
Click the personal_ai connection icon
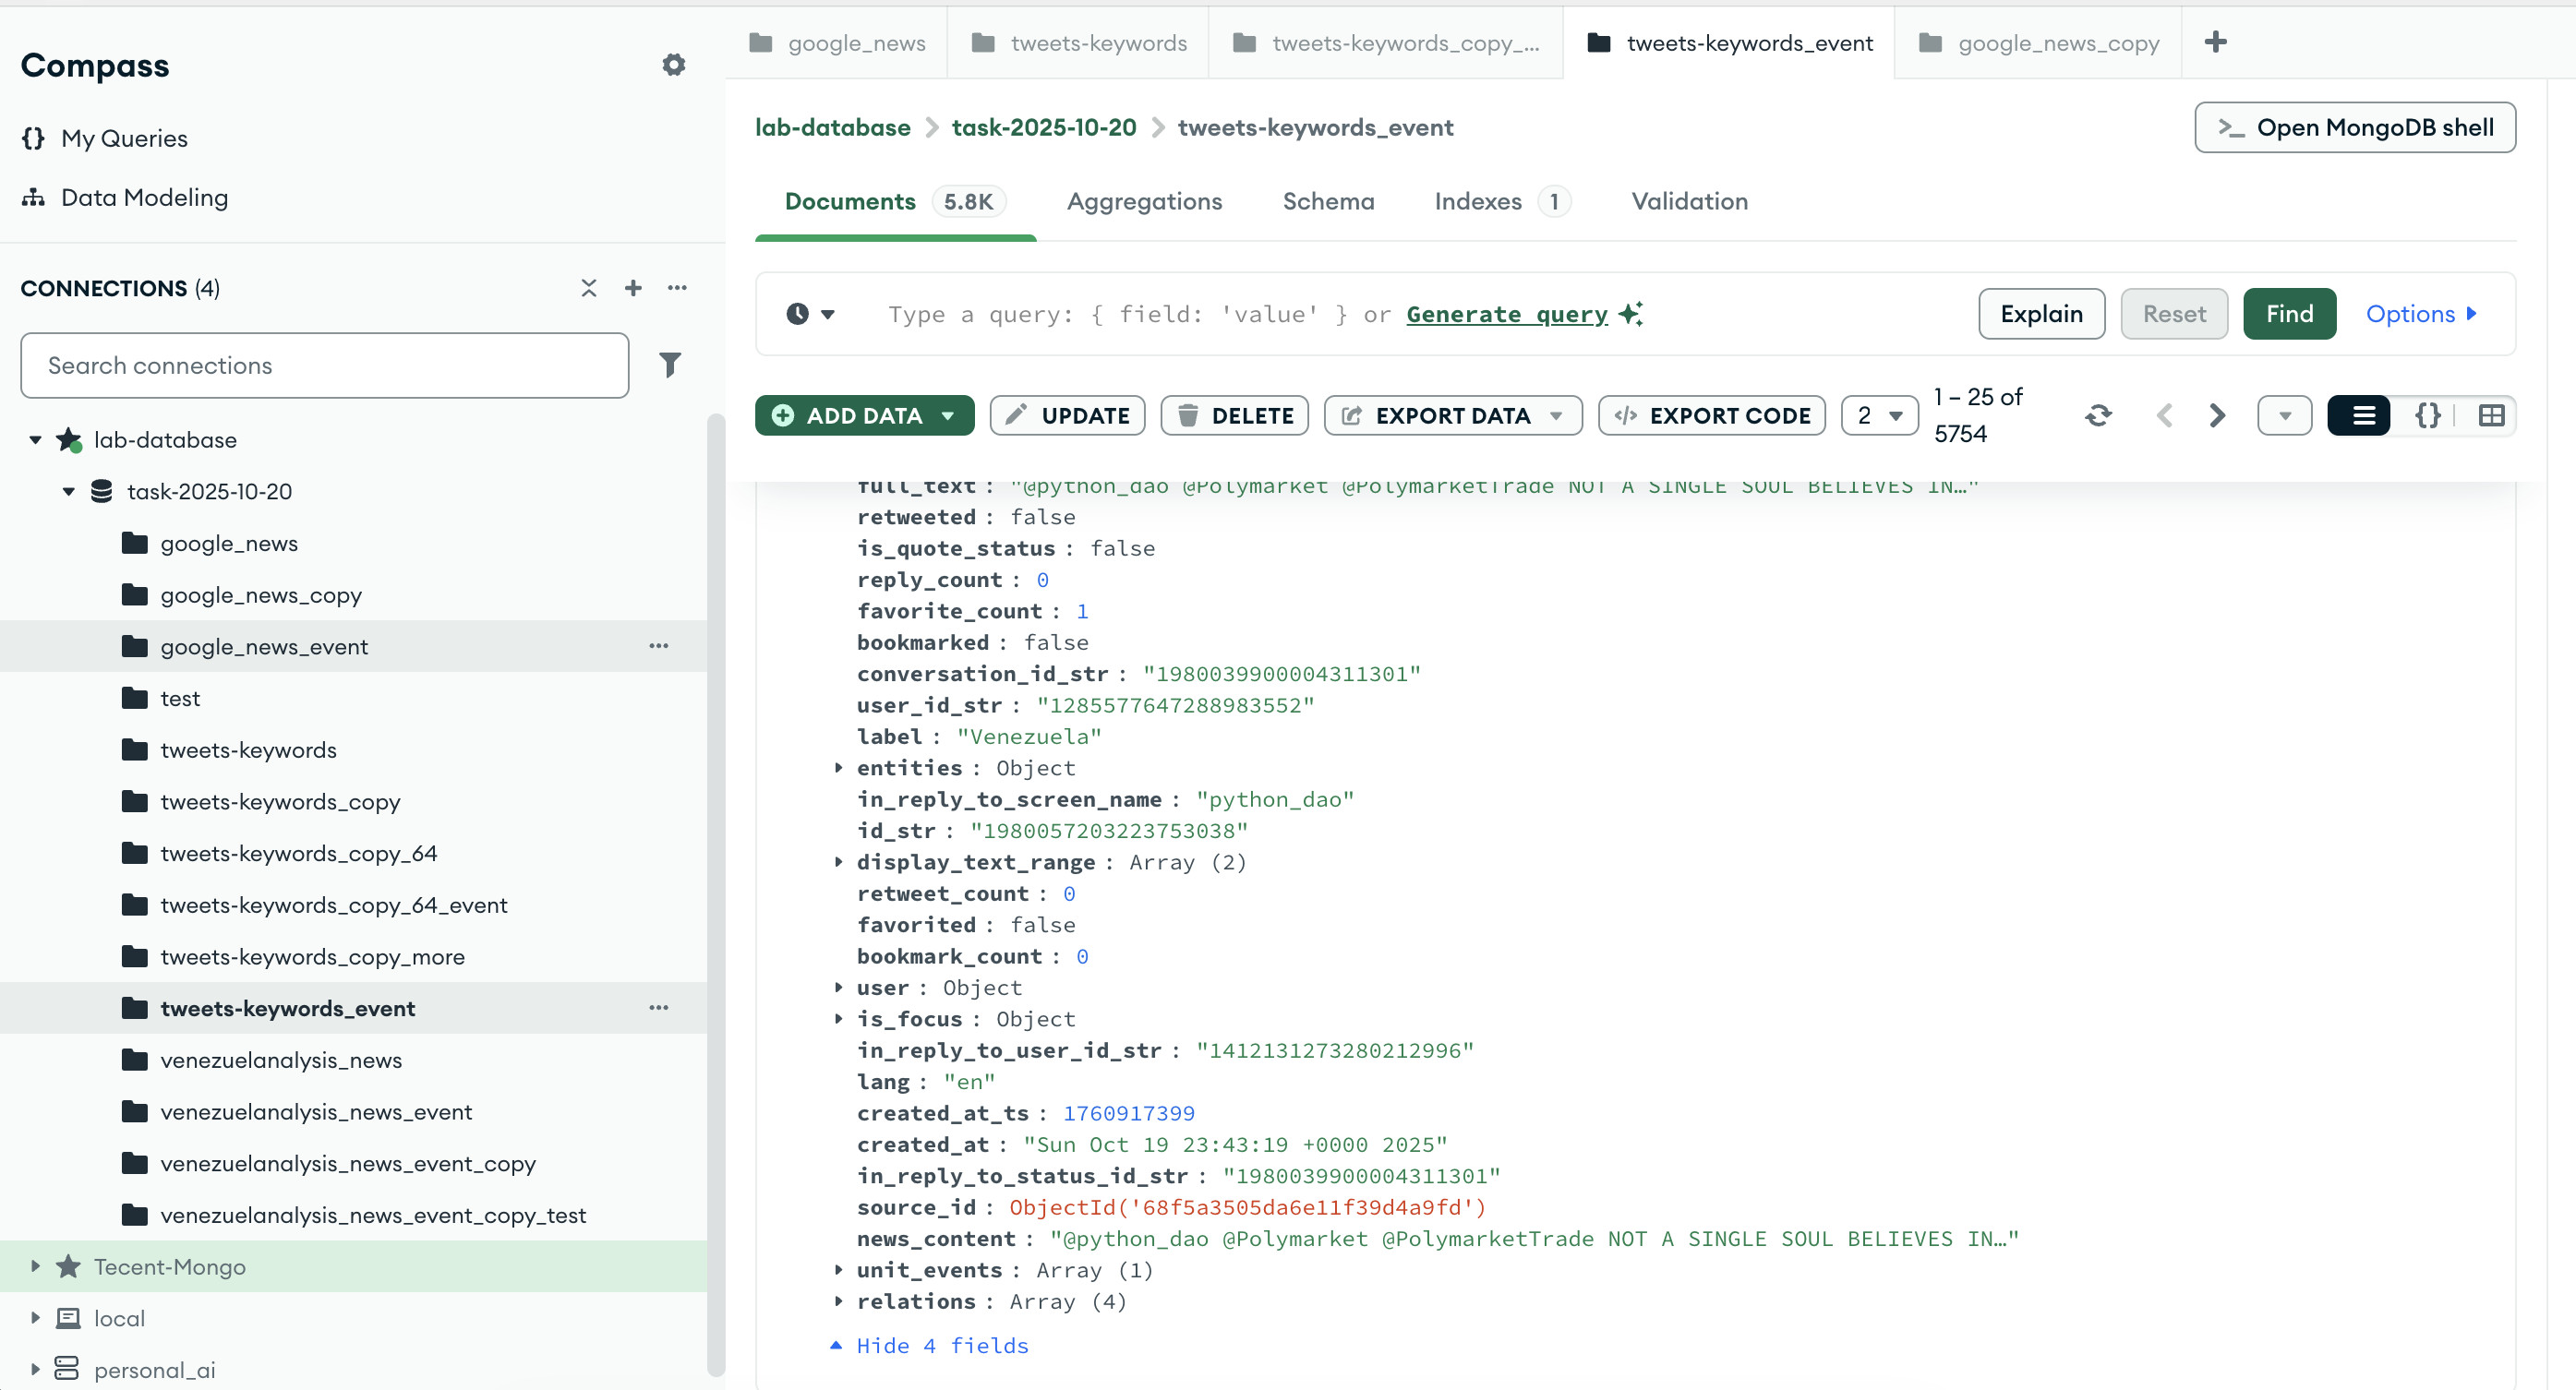pyautogui.click(x=67, y=1369)
